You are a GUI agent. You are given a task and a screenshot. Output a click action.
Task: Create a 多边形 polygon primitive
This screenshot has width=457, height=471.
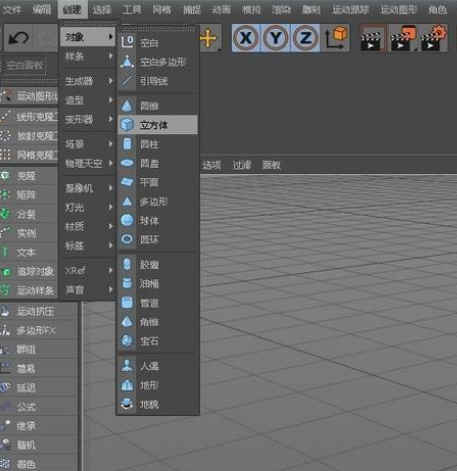click(x=158, y=201)
